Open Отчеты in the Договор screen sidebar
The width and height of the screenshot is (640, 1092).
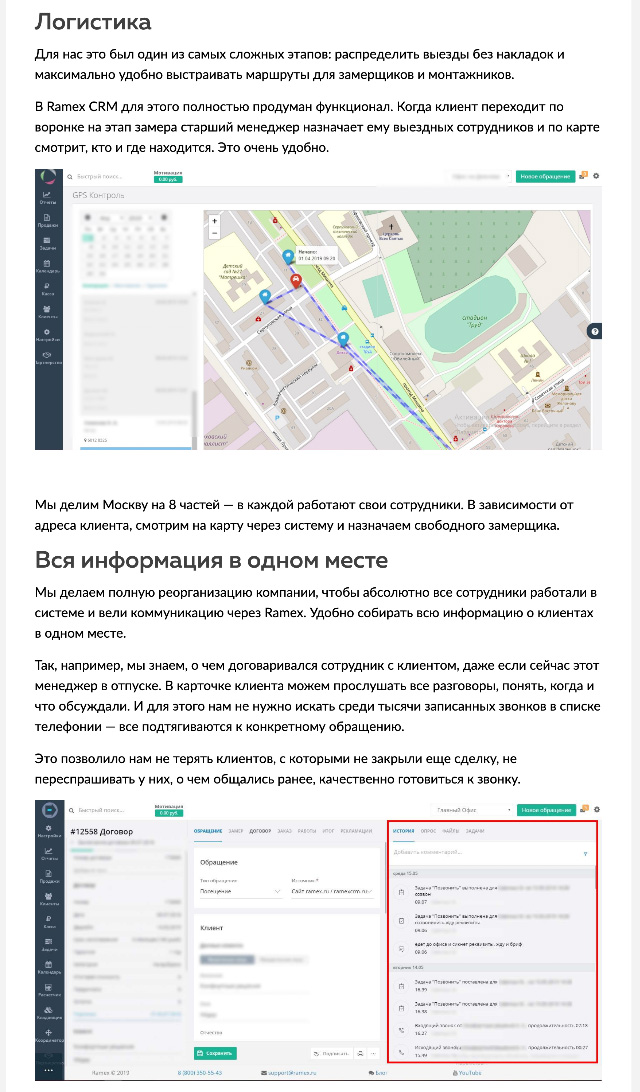tap(48, 853)
